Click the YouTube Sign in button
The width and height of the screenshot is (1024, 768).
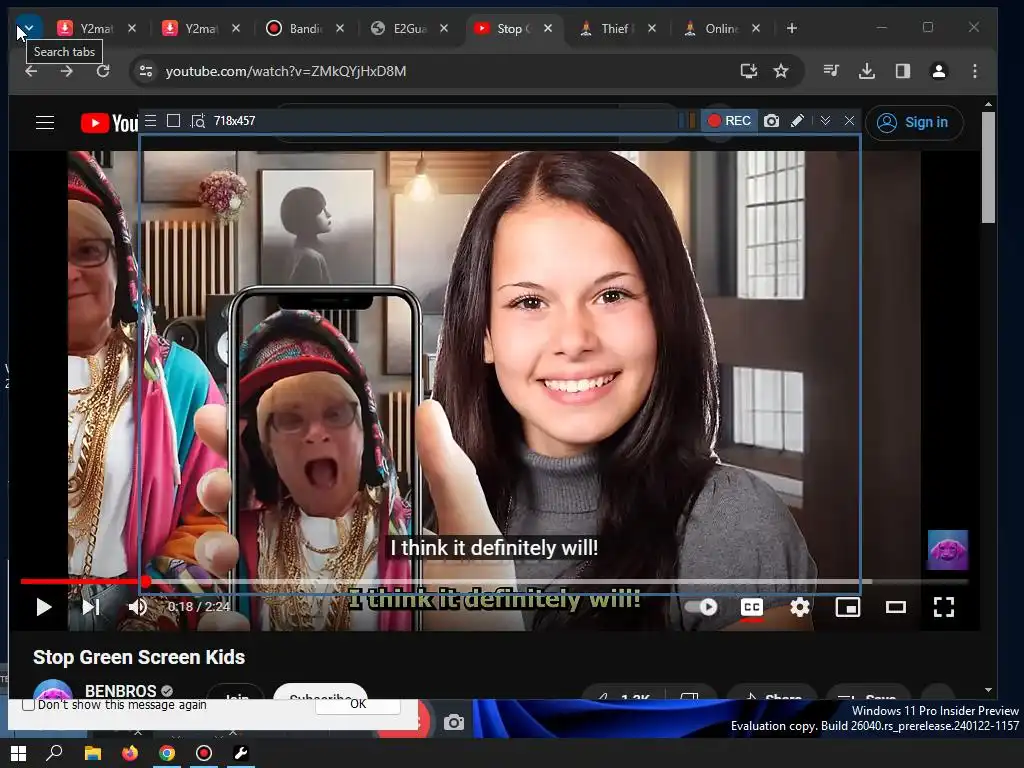(x=914, y=122)
